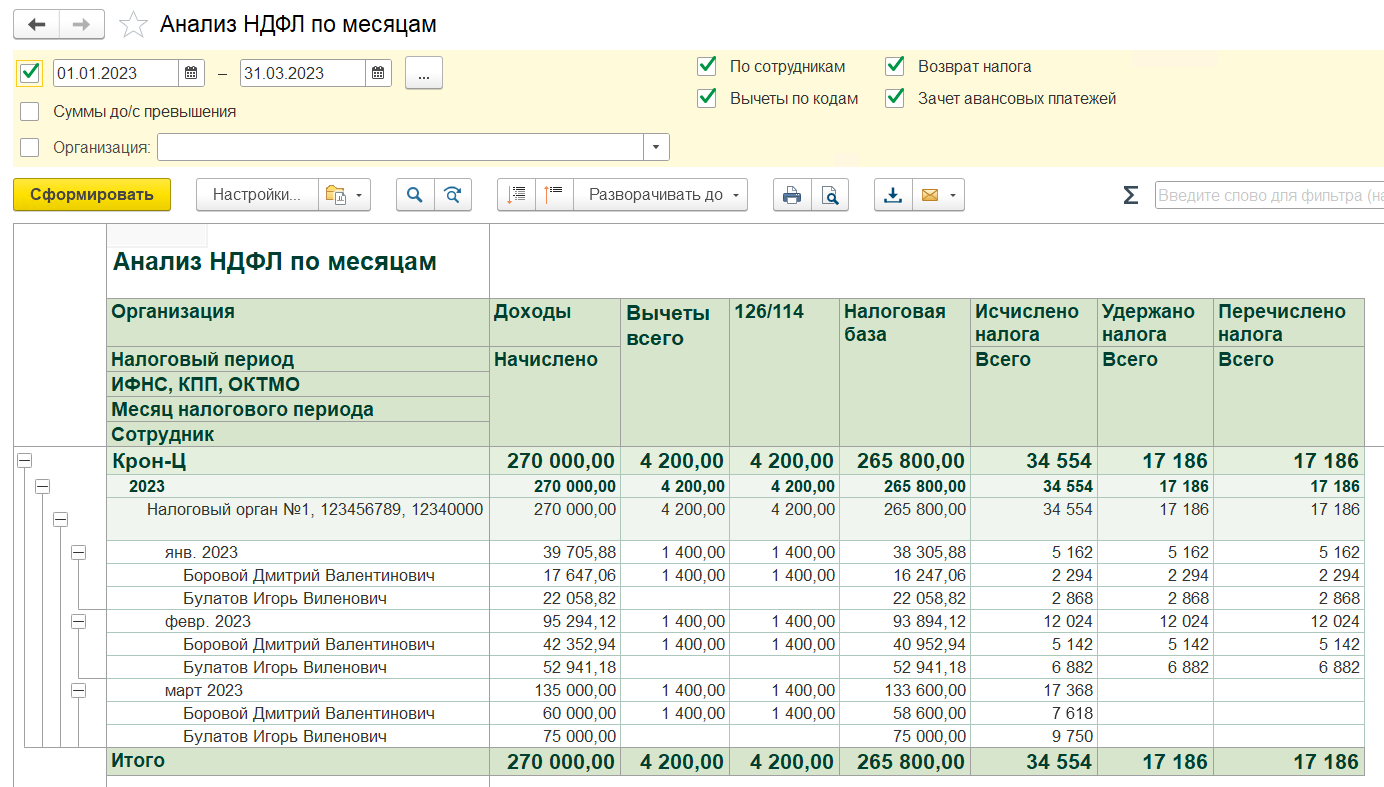The image size is (1384, 787).
Task: Print the report with printer icon
Action: [x=792, y=195]
